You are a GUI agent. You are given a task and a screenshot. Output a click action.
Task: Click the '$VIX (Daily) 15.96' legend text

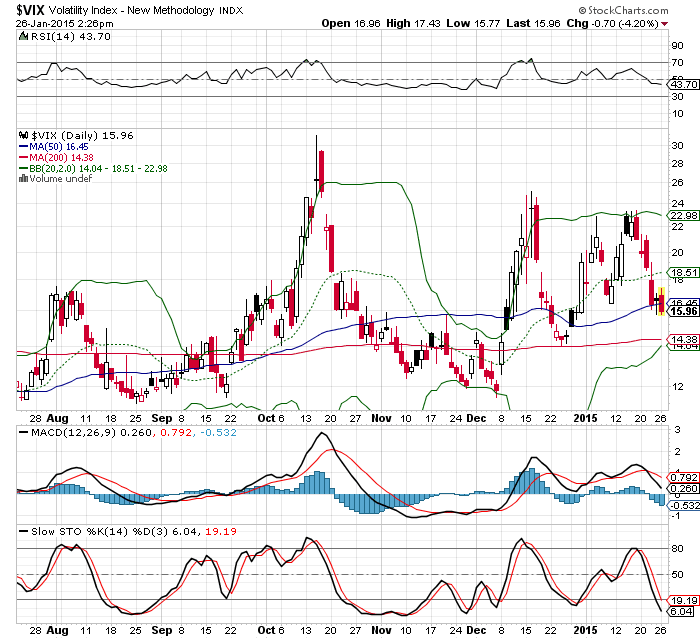82,135
